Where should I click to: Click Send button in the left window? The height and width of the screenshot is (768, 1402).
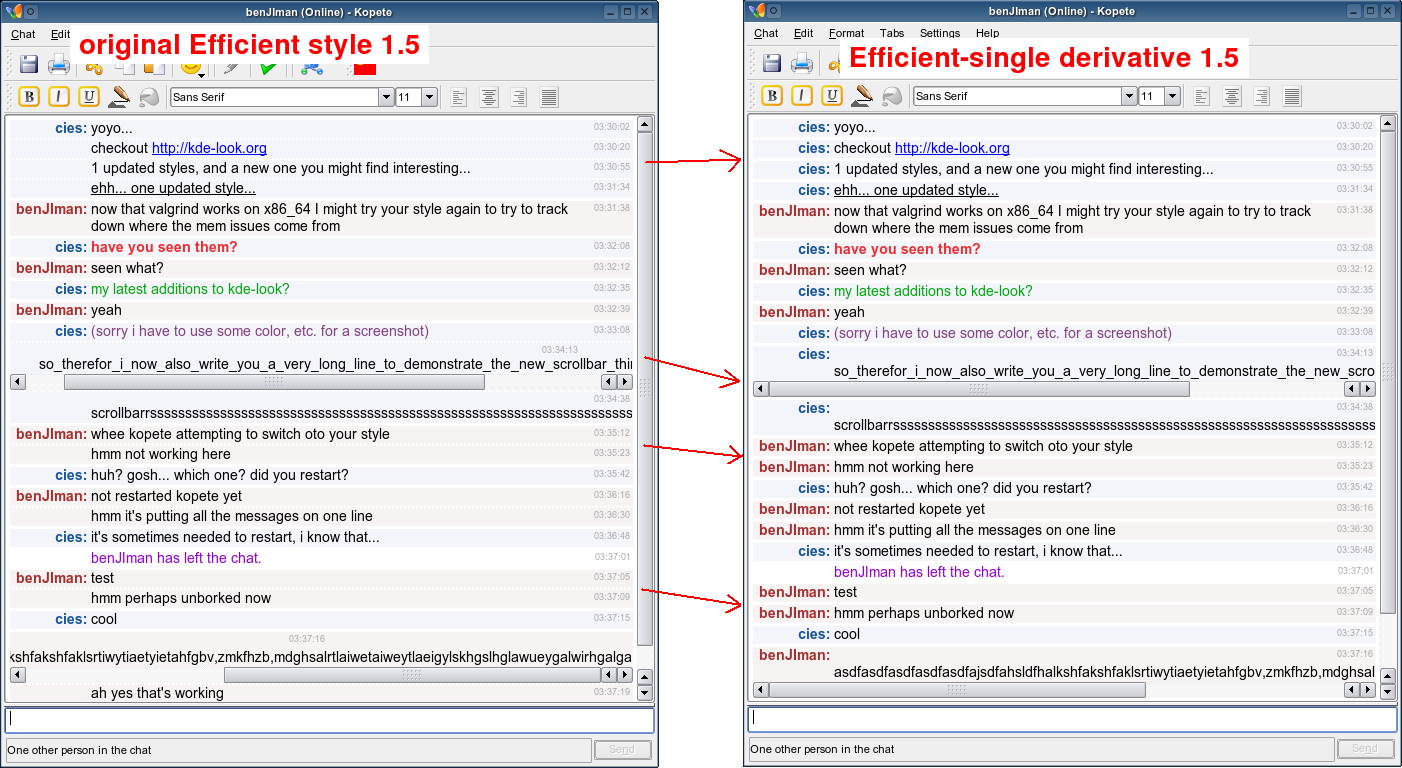pos(622,749)
